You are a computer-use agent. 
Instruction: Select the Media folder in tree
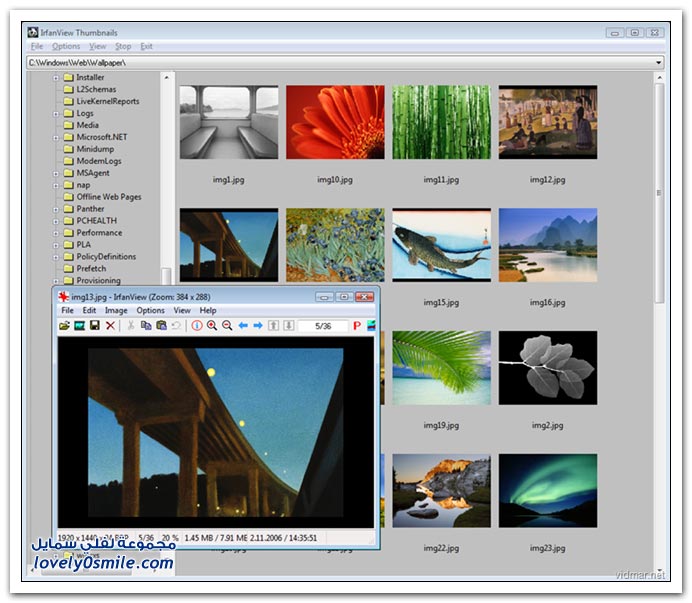87,125
